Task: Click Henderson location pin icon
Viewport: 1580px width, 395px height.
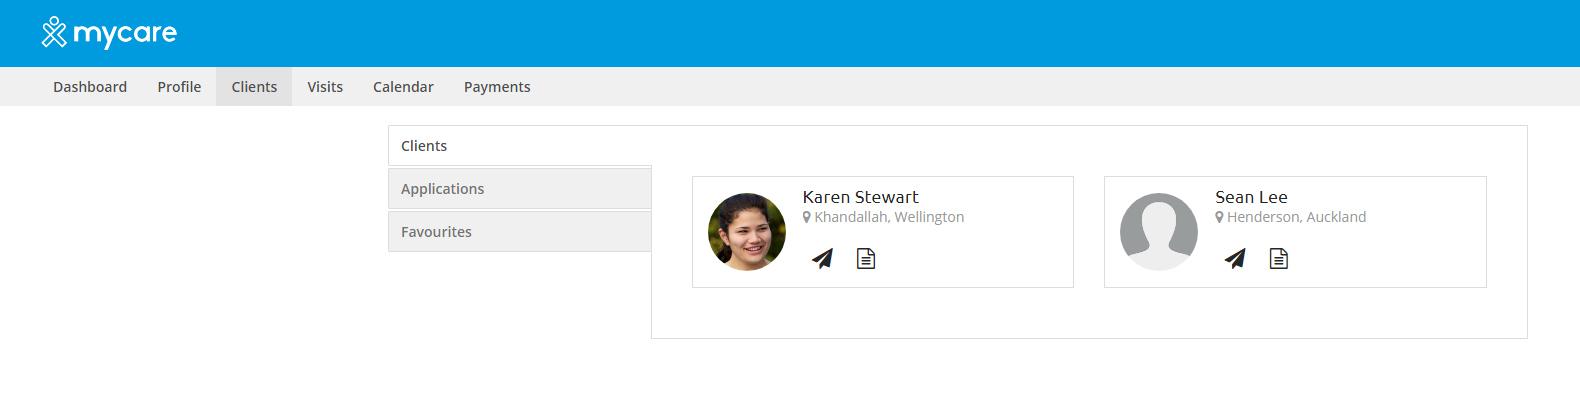Action: pos(1220,217)
